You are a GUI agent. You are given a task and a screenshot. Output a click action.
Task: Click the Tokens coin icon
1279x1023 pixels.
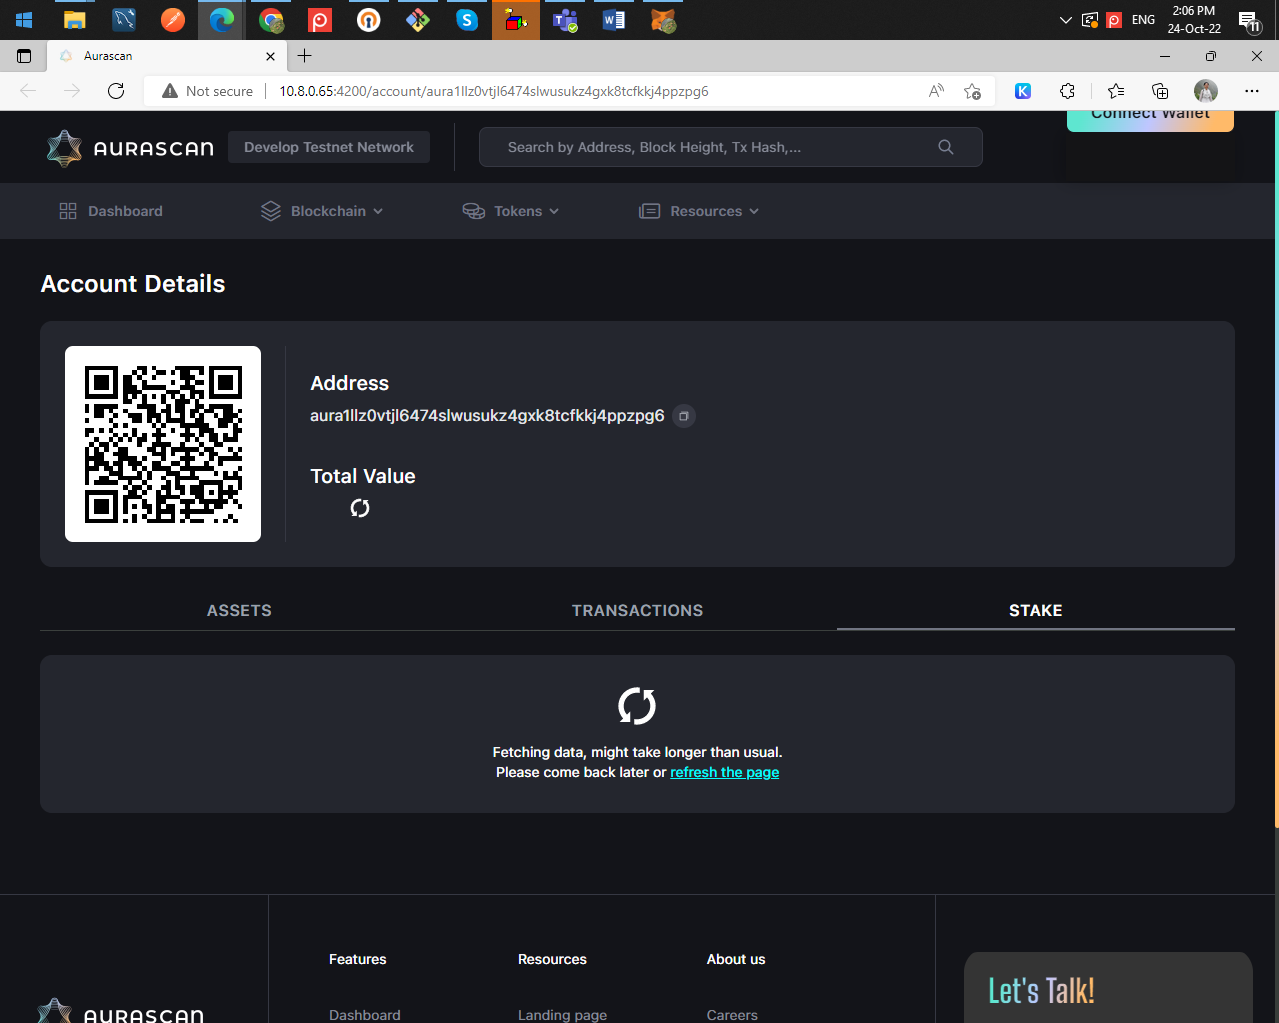coord(473,211)
